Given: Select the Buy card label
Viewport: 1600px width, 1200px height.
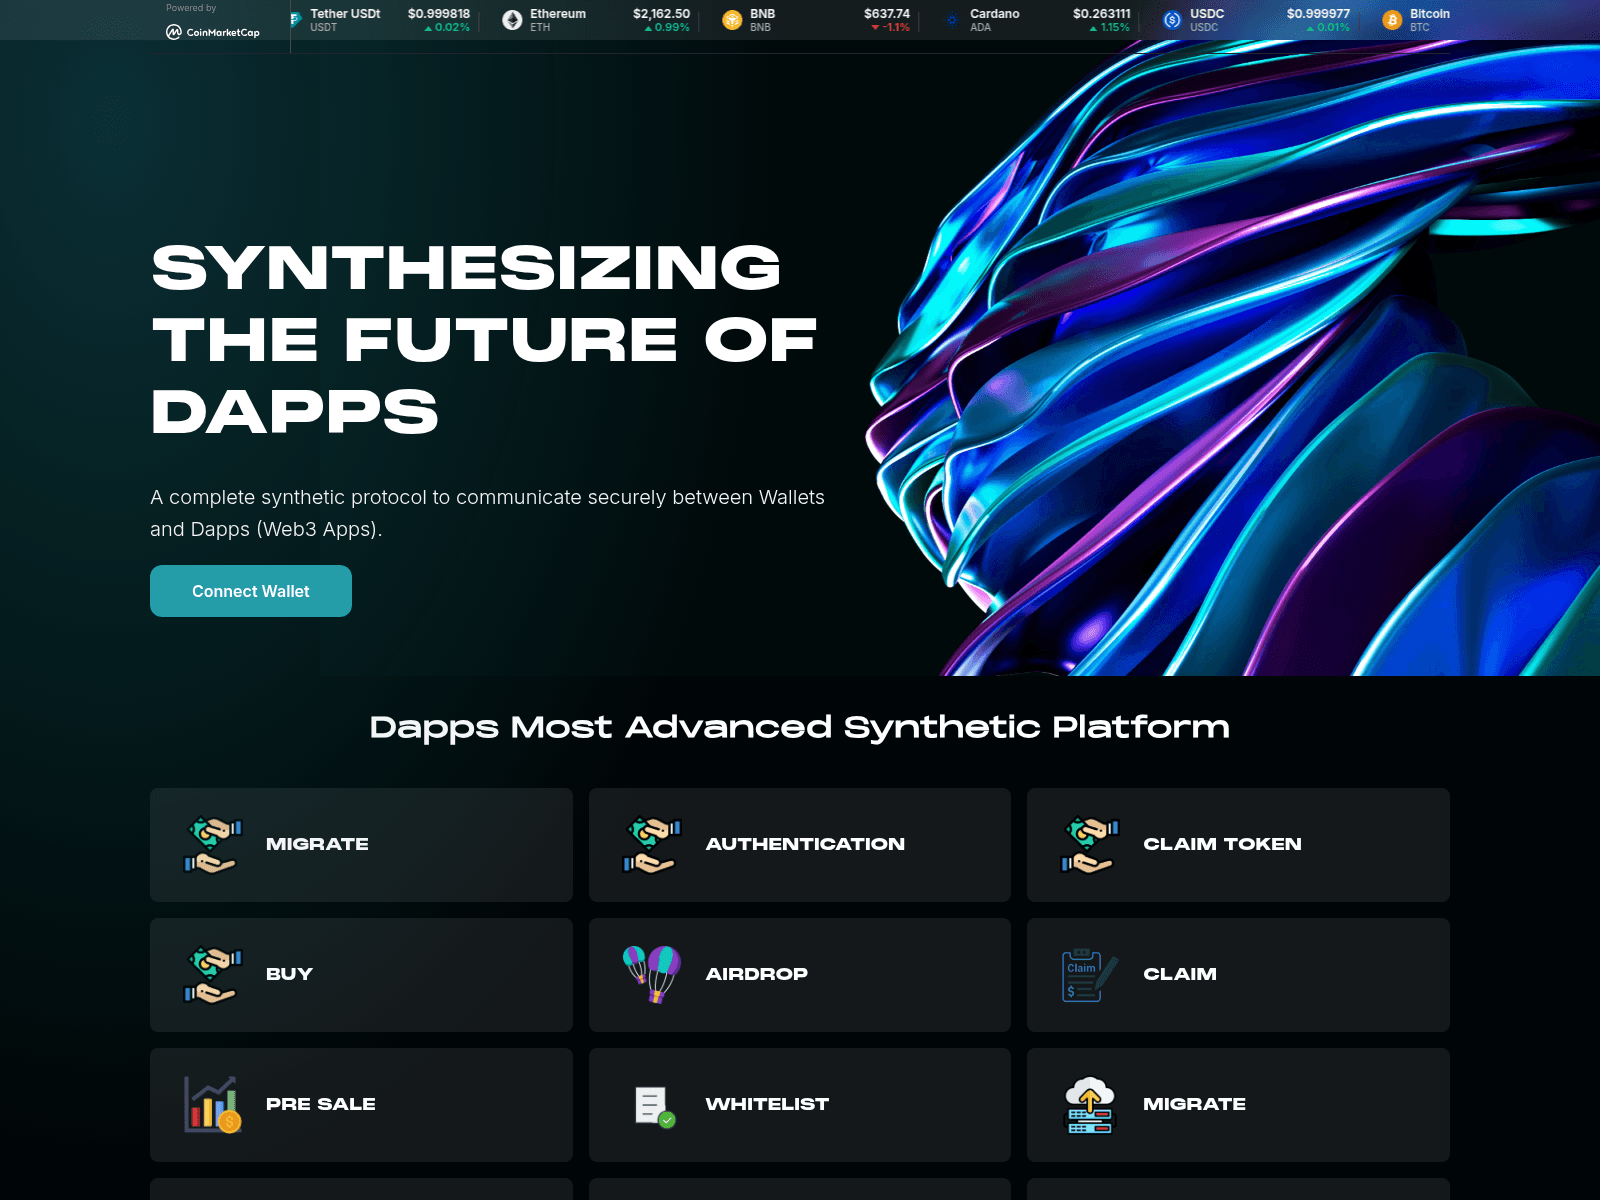Looking at the screenshot, I should [289, 974].
